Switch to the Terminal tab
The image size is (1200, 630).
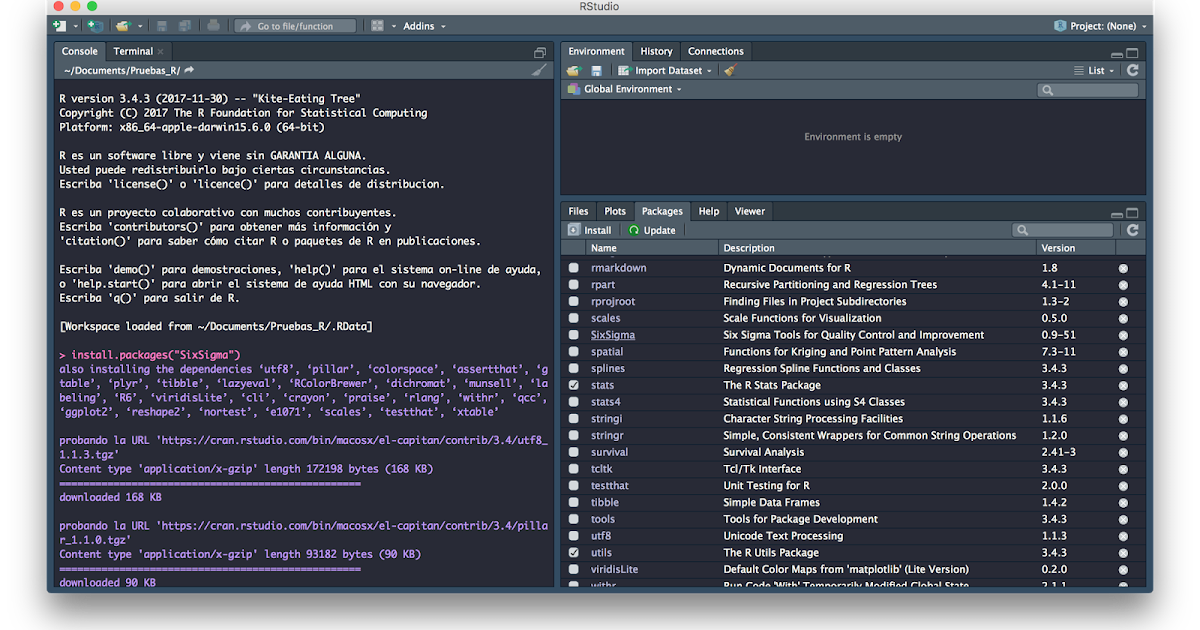(x=133, y=51)
